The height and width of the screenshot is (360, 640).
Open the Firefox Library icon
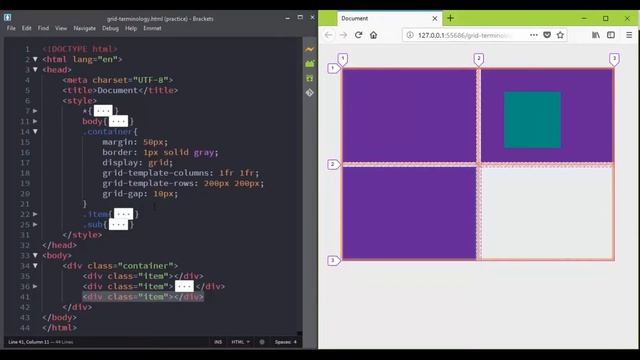(596, 35)
